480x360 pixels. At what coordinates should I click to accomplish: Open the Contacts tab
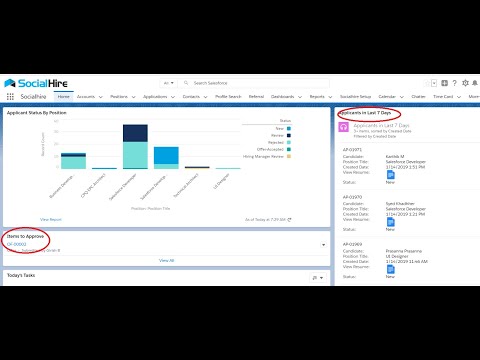click(191, 97)
